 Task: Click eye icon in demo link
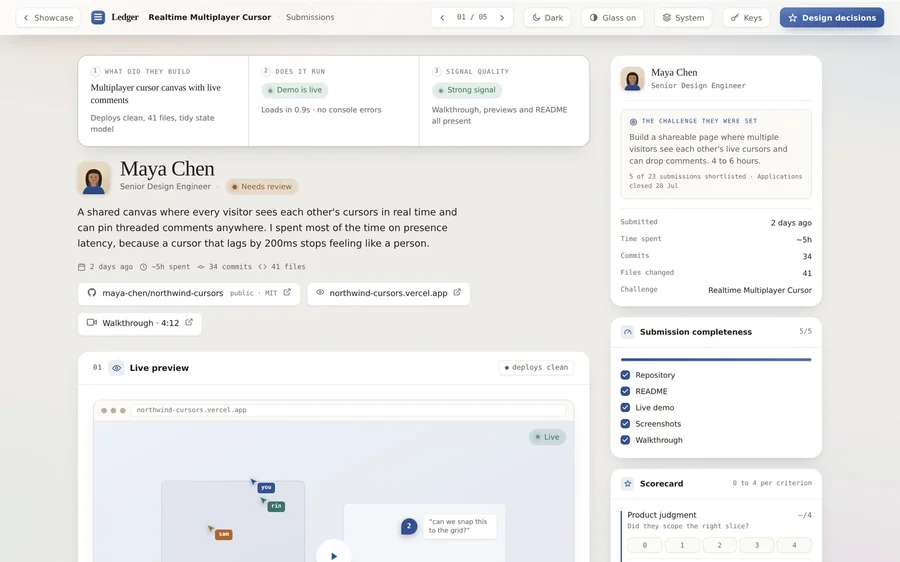[320, 292]
